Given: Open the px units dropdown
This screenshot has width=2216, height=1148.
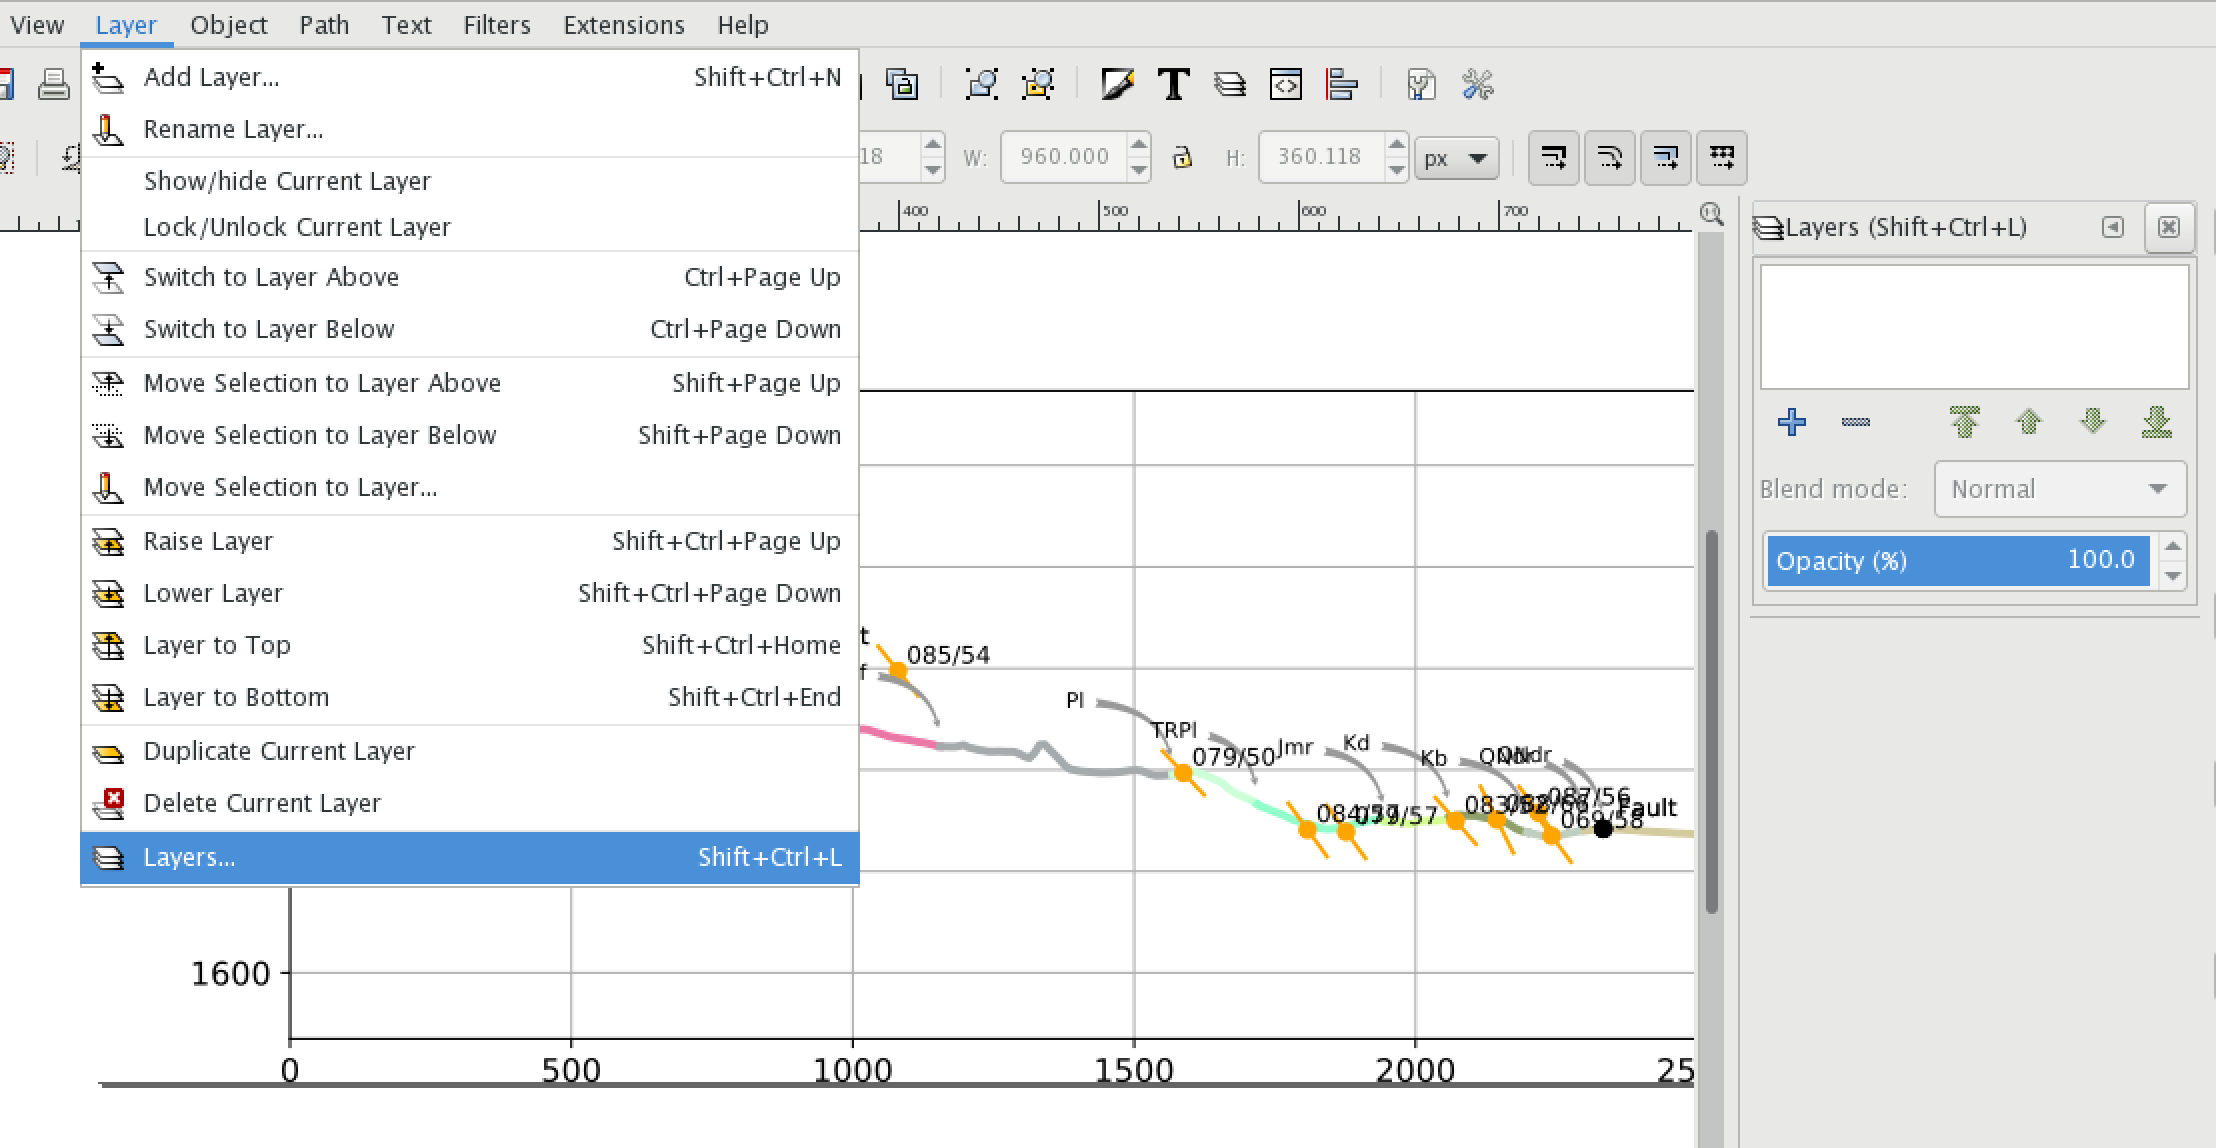Looking at the screenshot, I should [1456, 158].
